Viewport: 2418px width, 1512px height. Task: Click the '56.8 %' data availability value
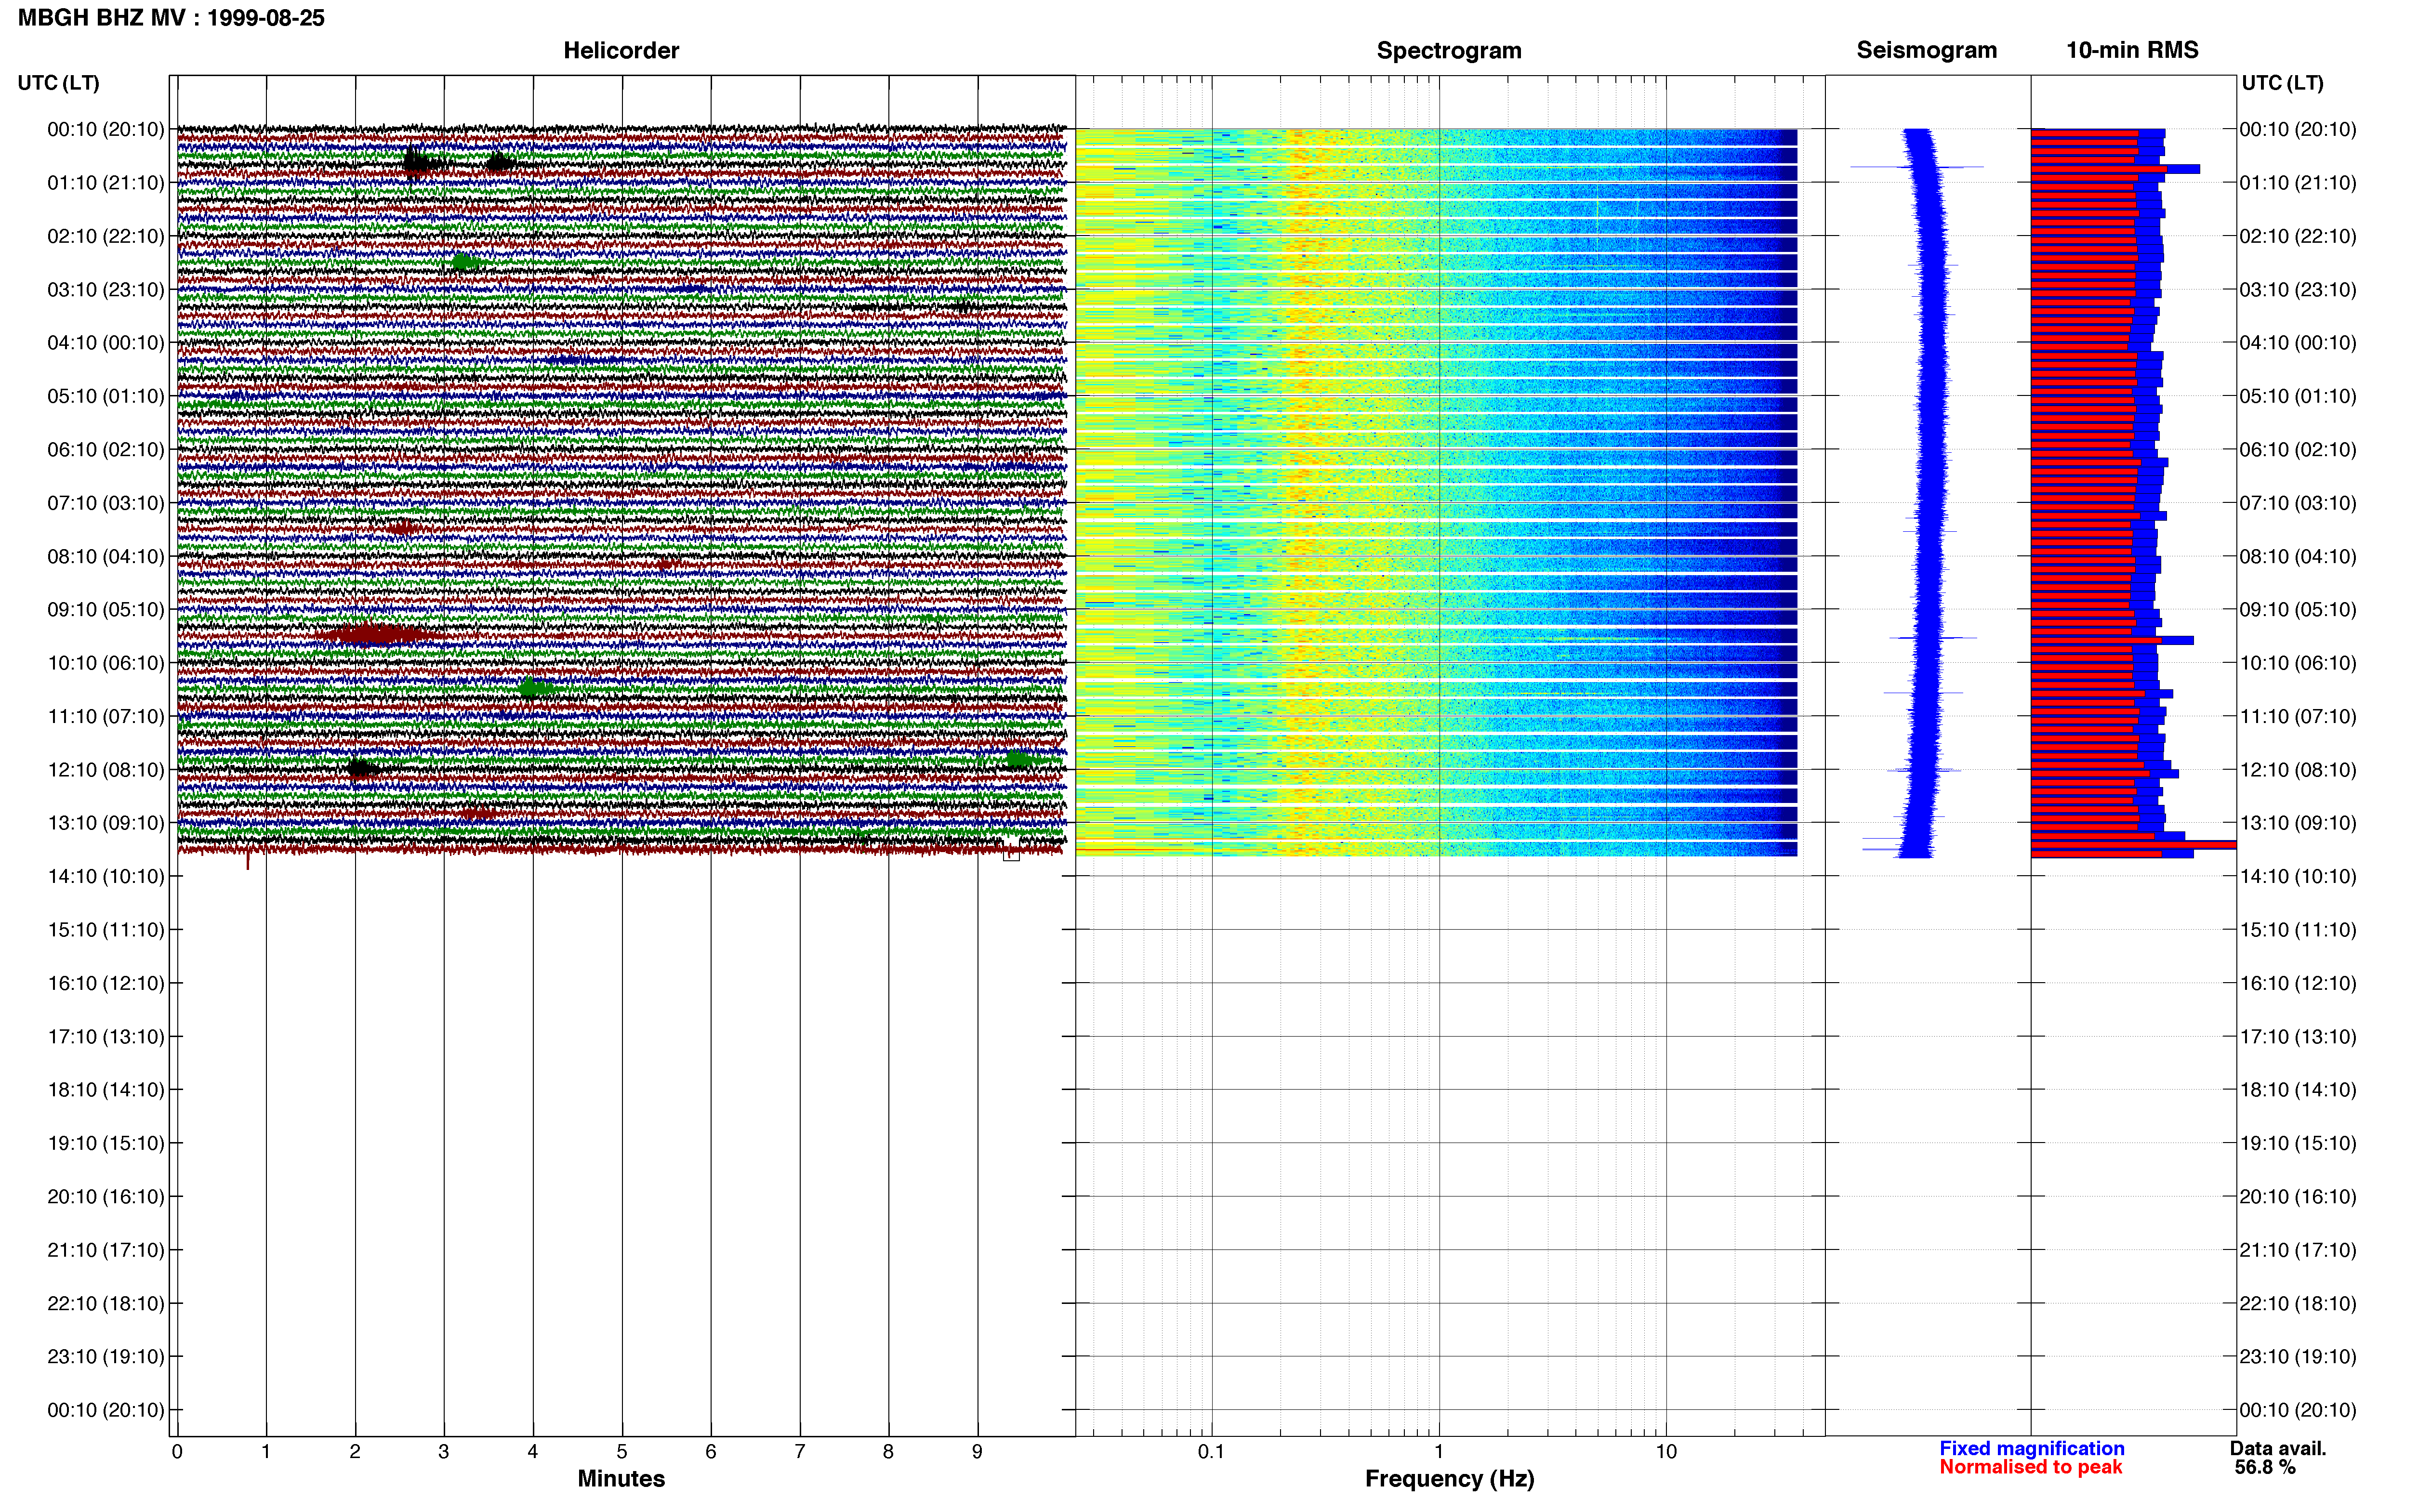[2265, 1467]
